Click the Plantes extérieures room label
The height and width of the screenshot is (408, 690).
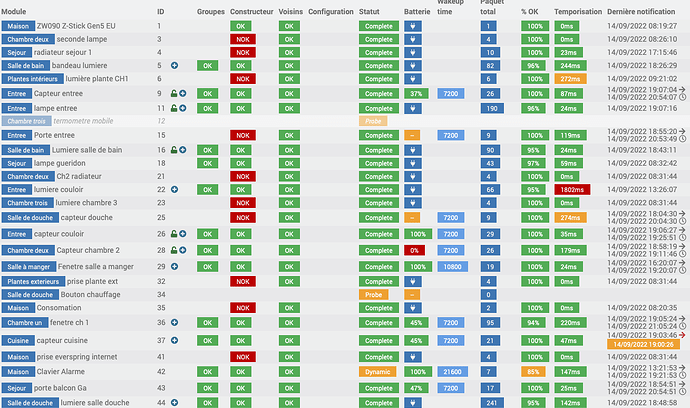click(x=33, y=281)
